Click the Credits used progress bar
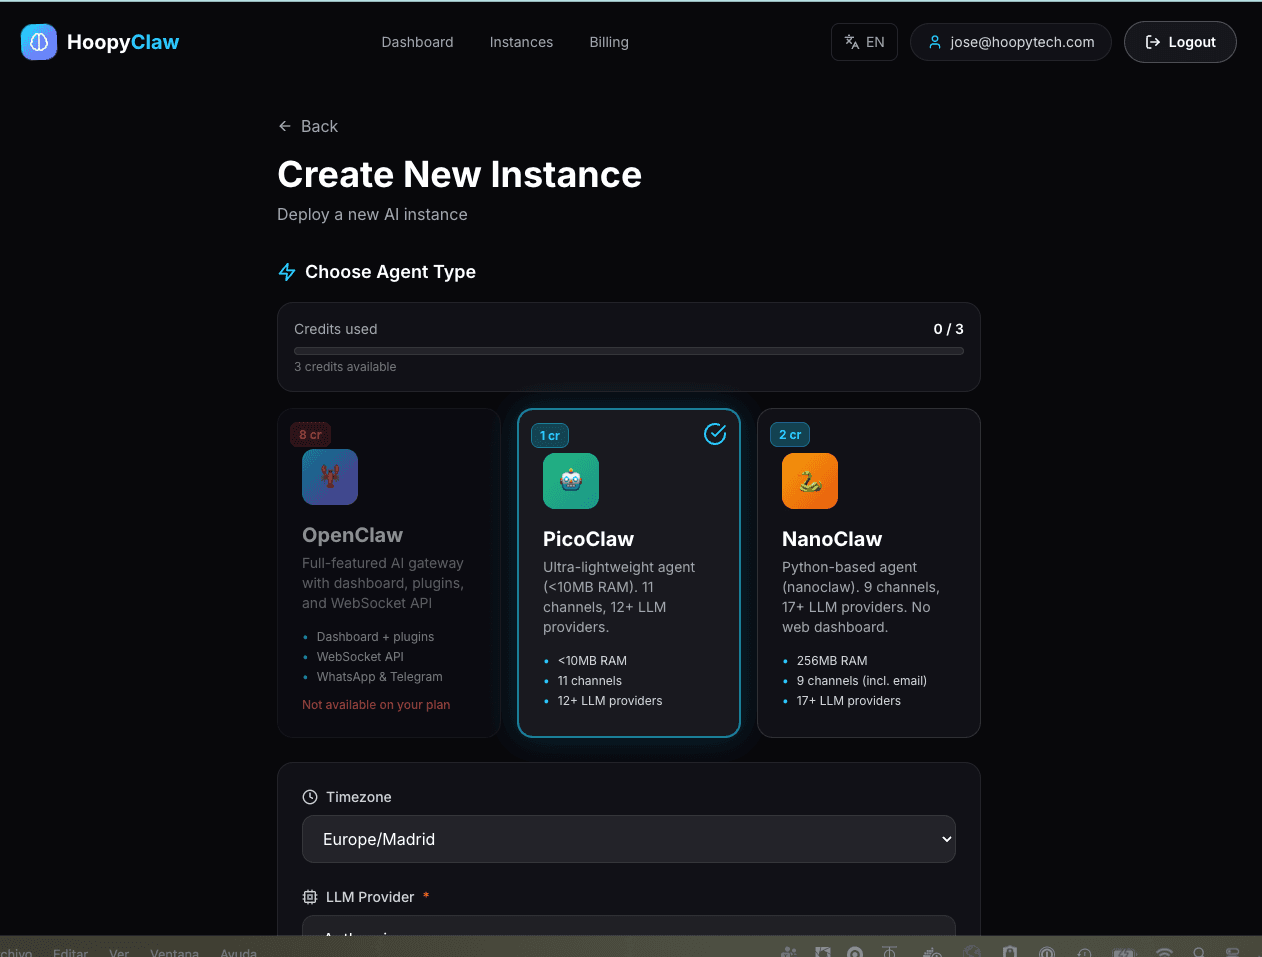Viewport: 1262px width, 957px height. (628, 351)
